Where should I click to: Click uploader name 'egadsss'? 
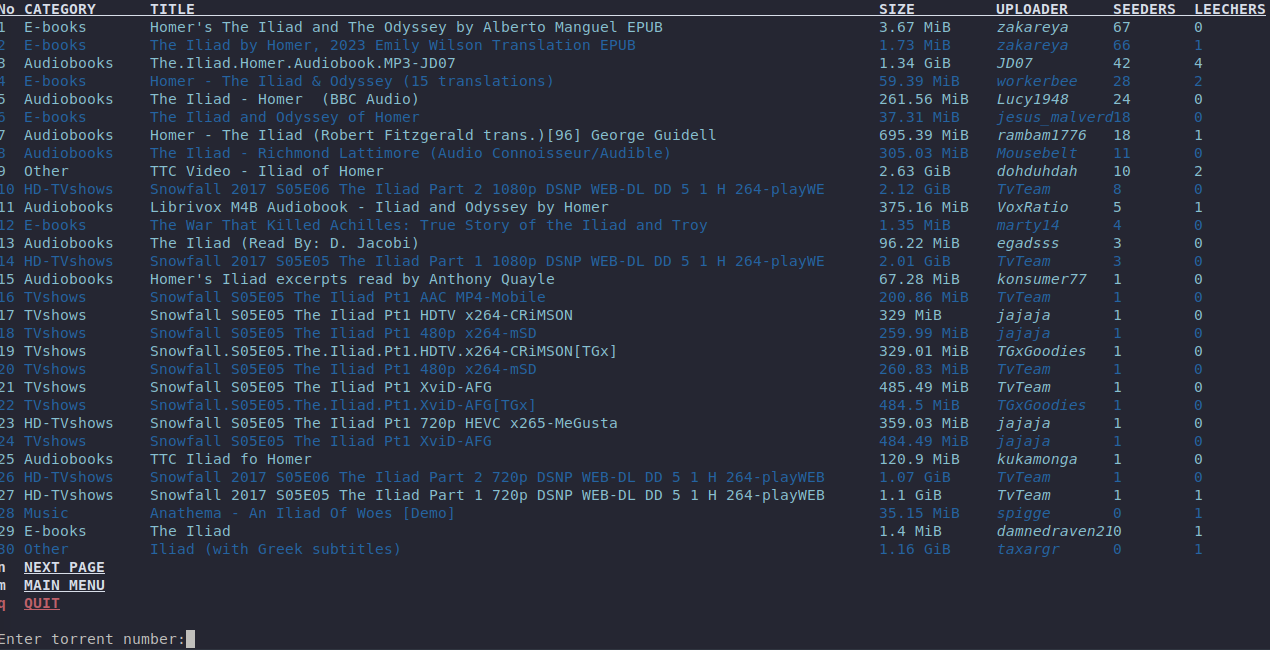1028,243
